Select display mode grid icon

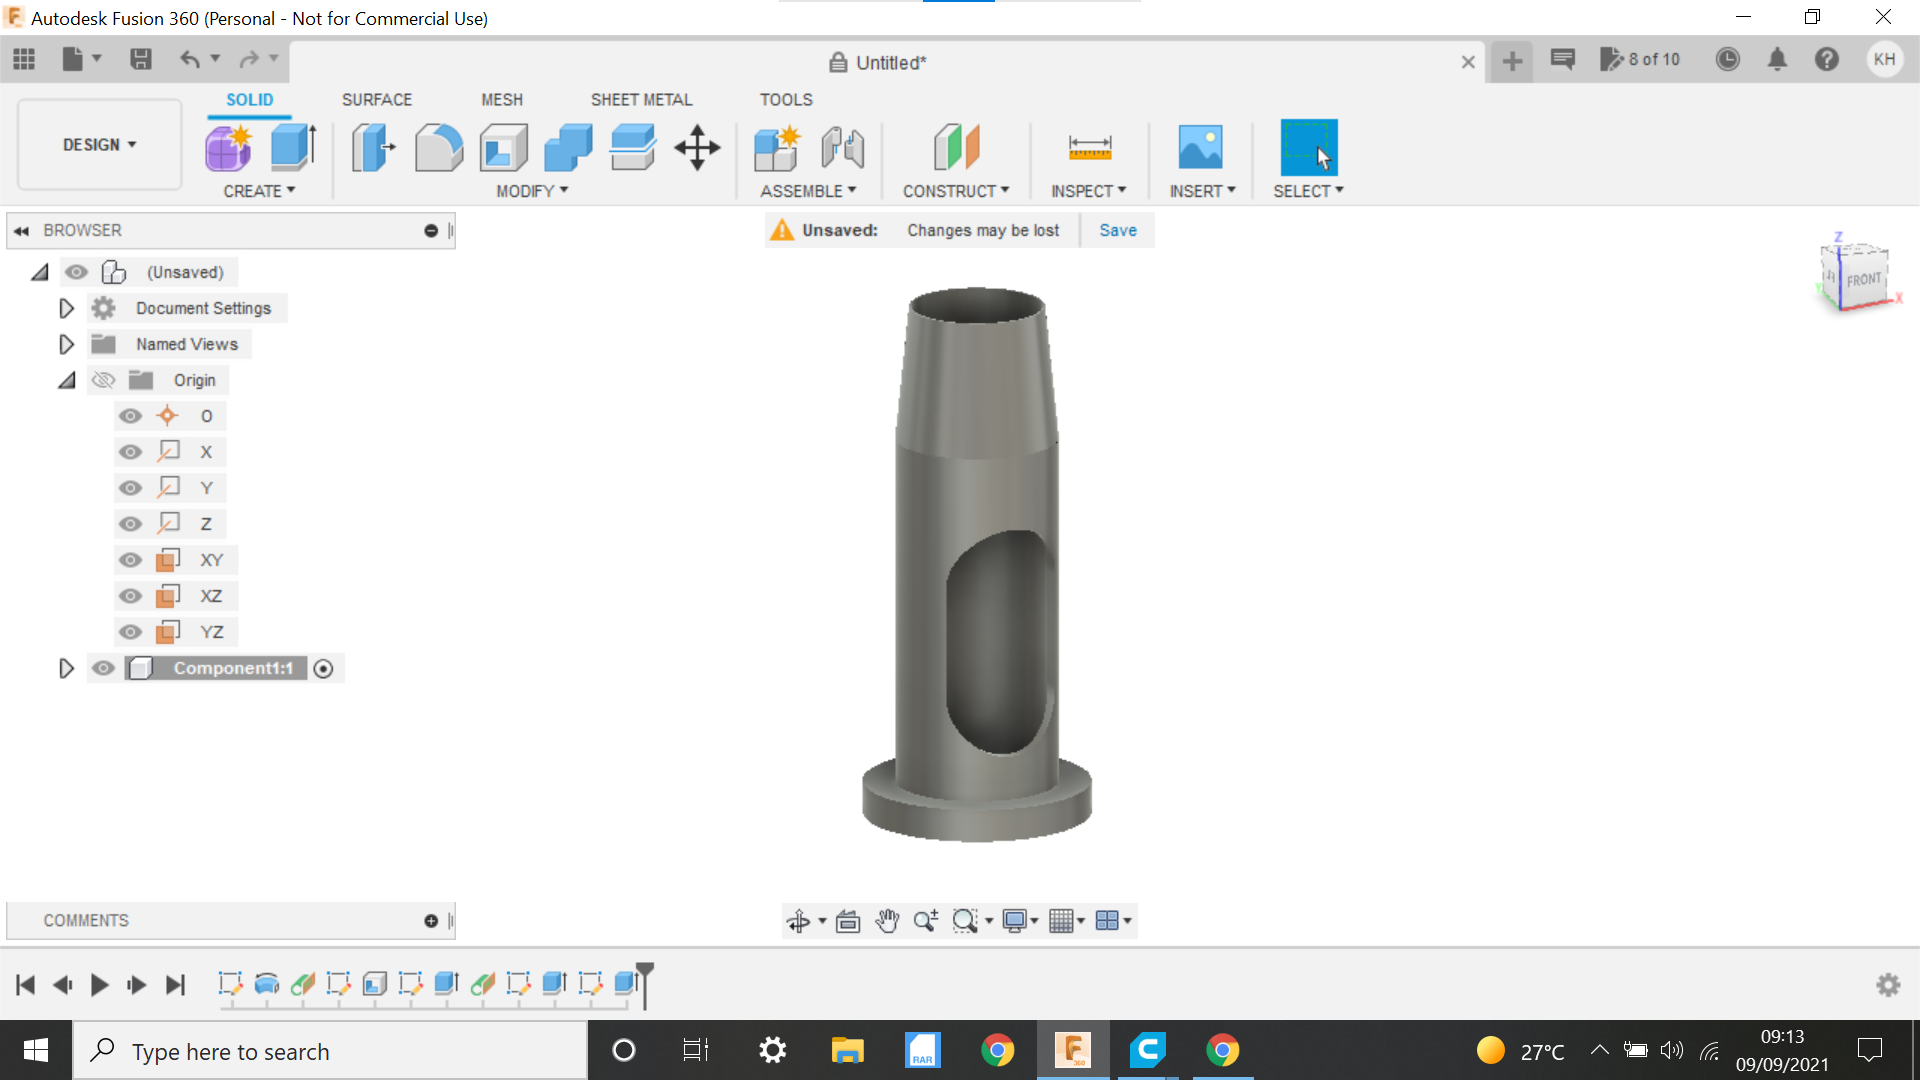(x=1063, y=919)
